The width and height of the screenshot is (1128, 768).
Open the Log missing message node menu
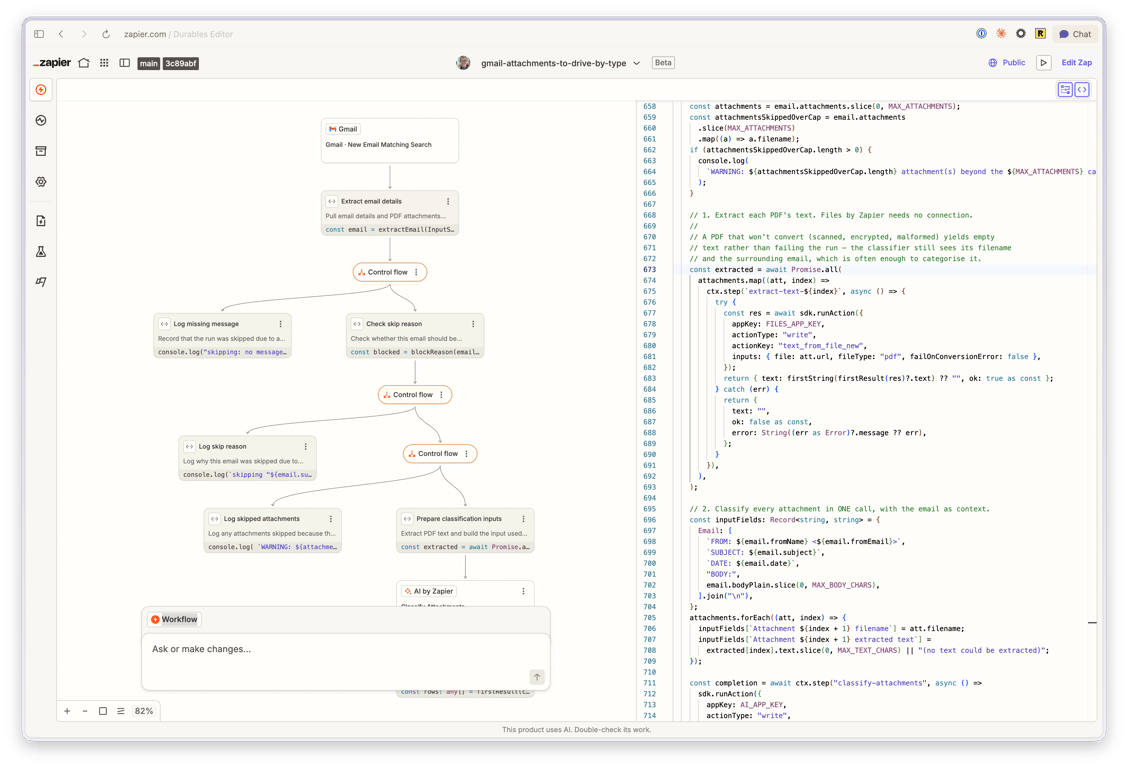[281, 324]
